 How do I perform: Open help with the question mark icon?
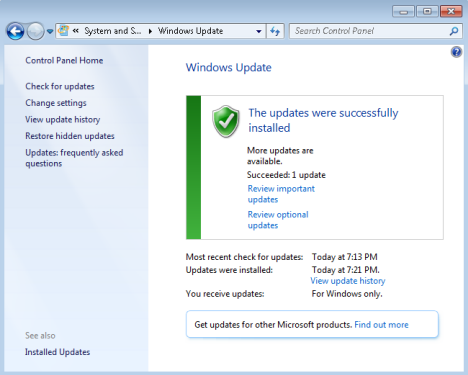tap(456, 52)
